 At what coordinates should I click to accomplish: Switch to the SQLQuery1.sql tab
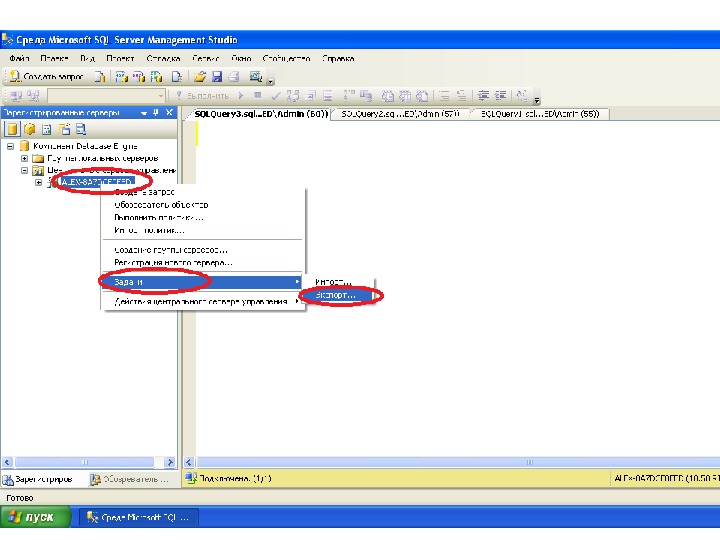click(x=540, y=114)
